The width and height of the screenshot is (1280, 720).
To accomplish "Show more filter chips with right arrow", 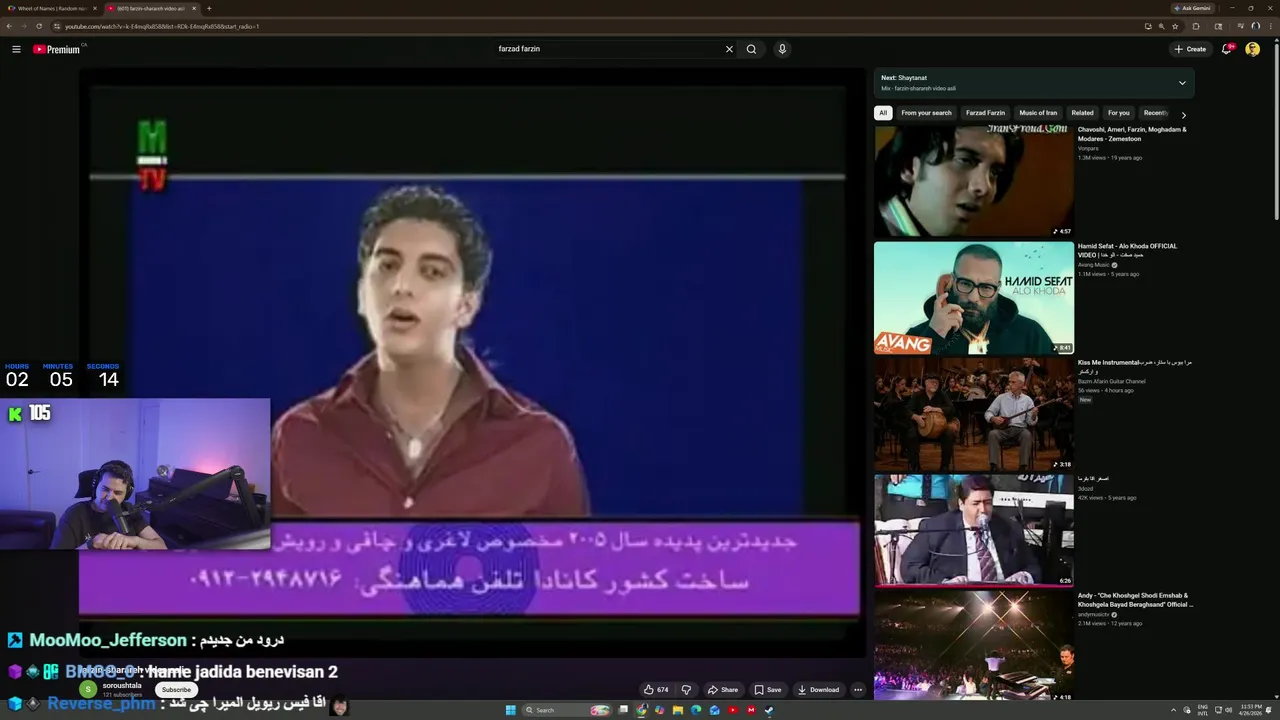I will pos(1184,114).
